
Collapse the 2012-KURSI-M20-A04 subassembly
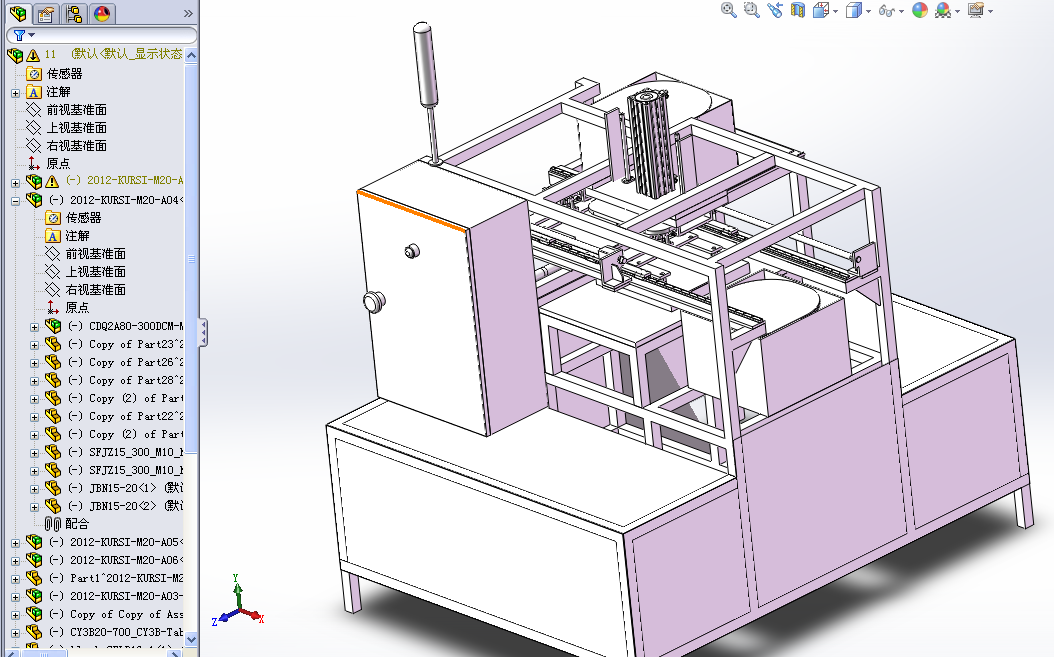tap(15, 200)
